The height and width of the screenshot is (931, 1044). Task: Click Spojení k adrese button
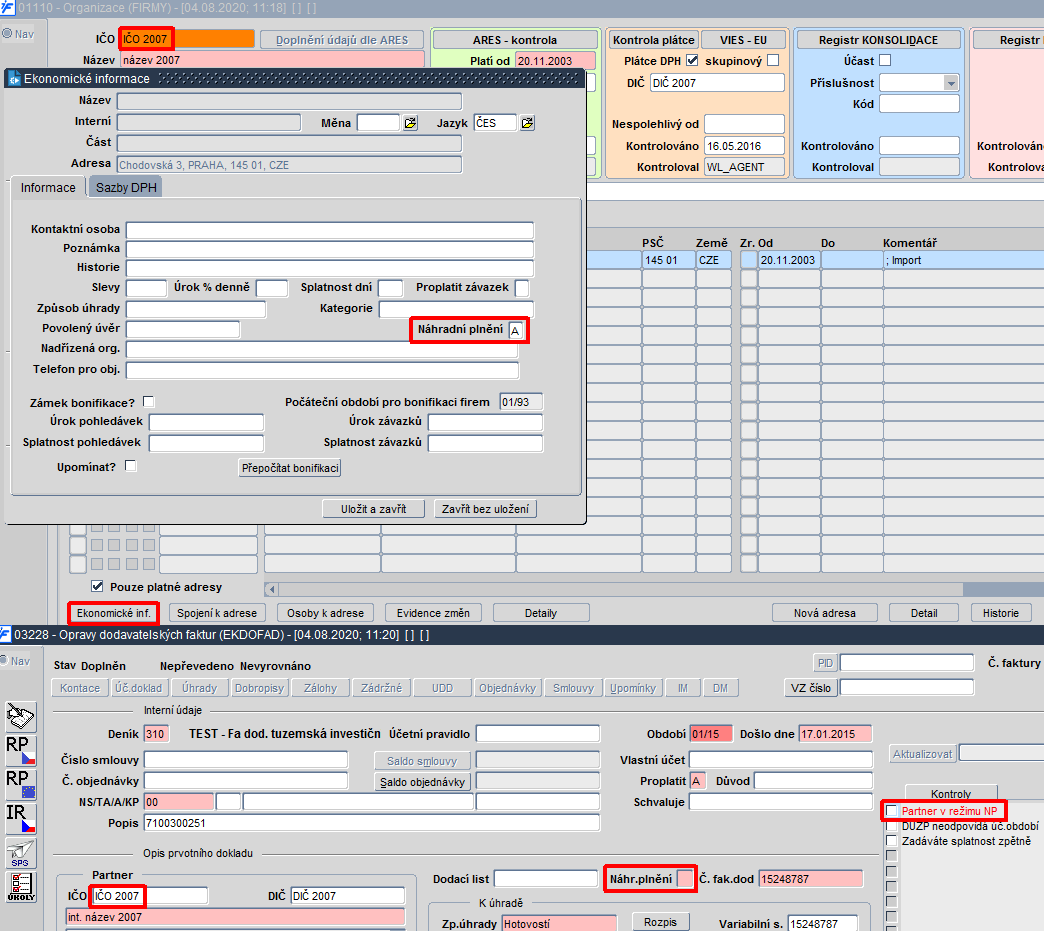click(x=217, y=613)
